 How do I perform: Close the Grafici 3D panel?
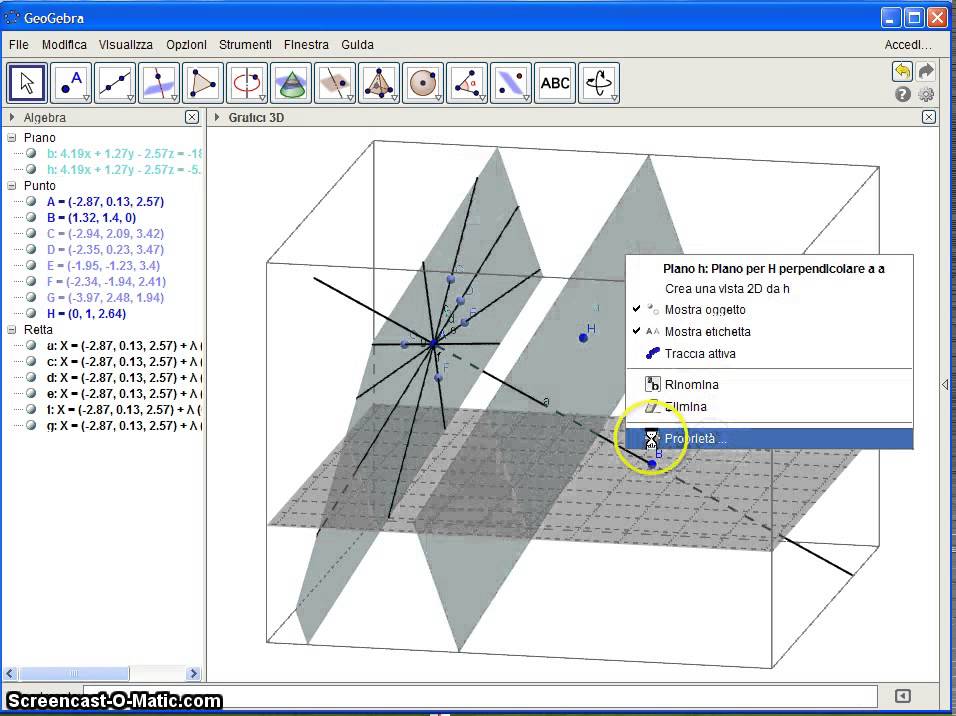pos(929,117)
